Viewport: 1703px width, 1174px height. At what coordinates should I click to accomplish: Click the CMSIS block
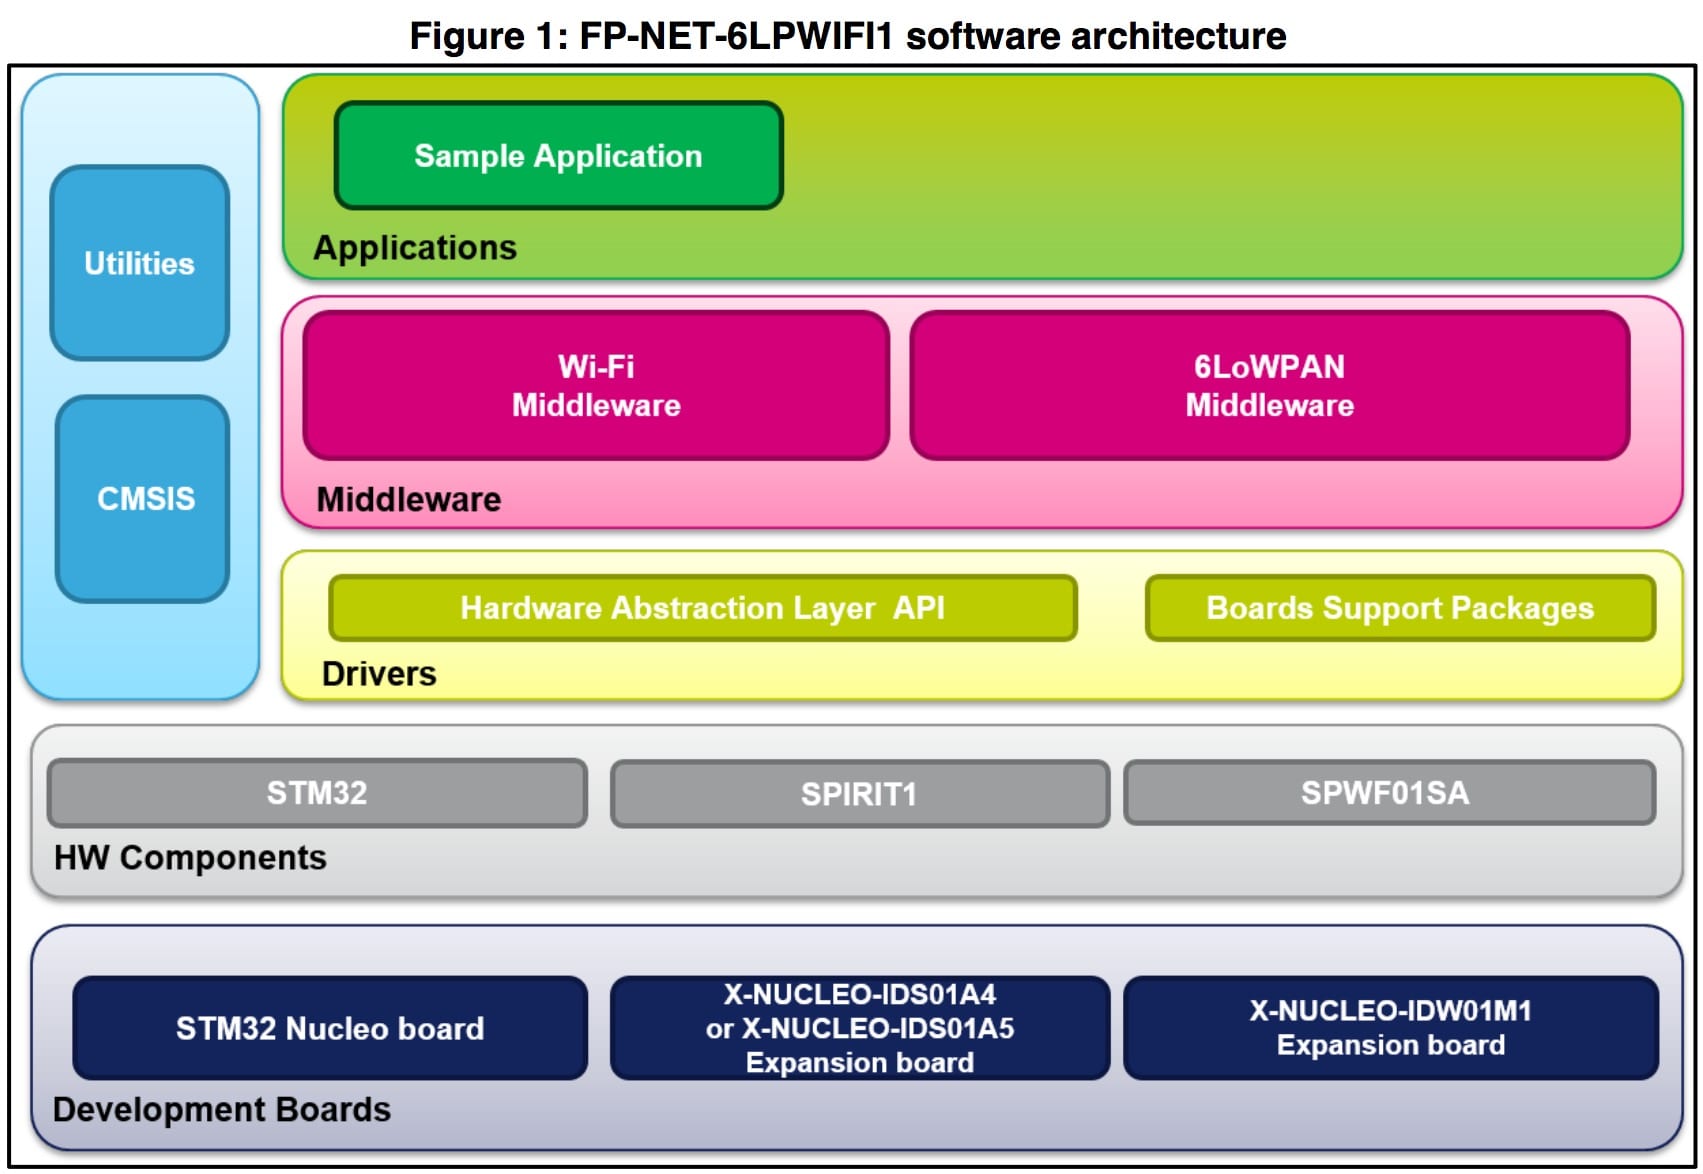(x=144, y=498)
